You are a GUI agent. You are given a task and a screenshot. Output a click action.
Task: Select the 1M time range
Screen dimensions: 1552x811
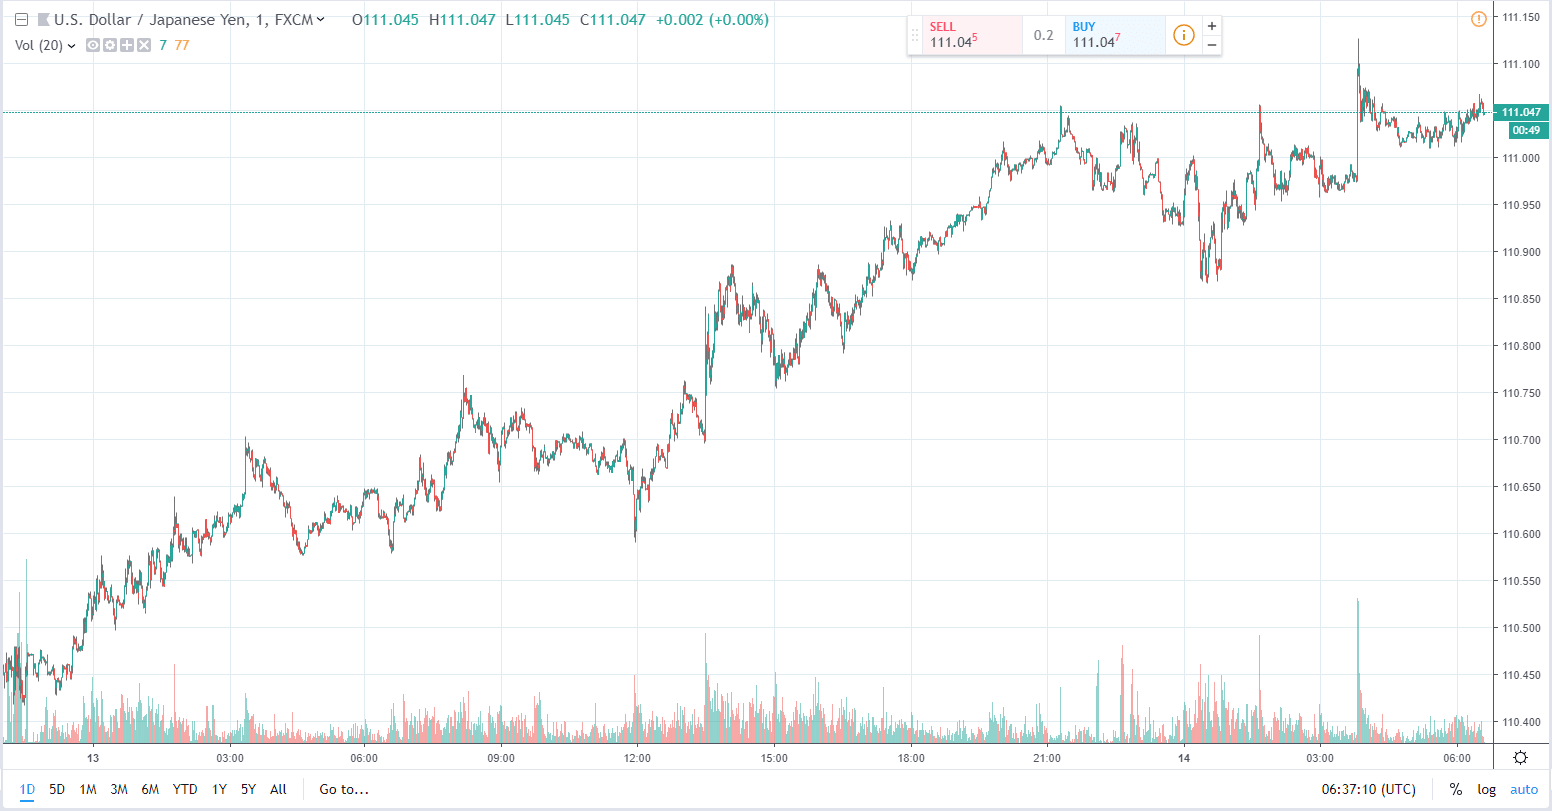point(88,789)
